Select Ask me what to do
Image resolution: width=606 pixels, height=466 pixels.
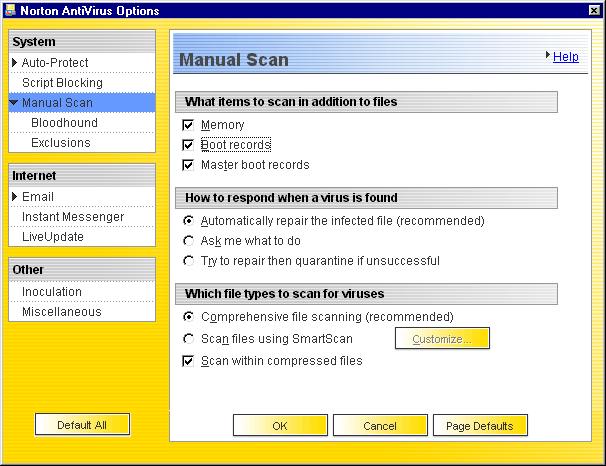pos(188,241)
